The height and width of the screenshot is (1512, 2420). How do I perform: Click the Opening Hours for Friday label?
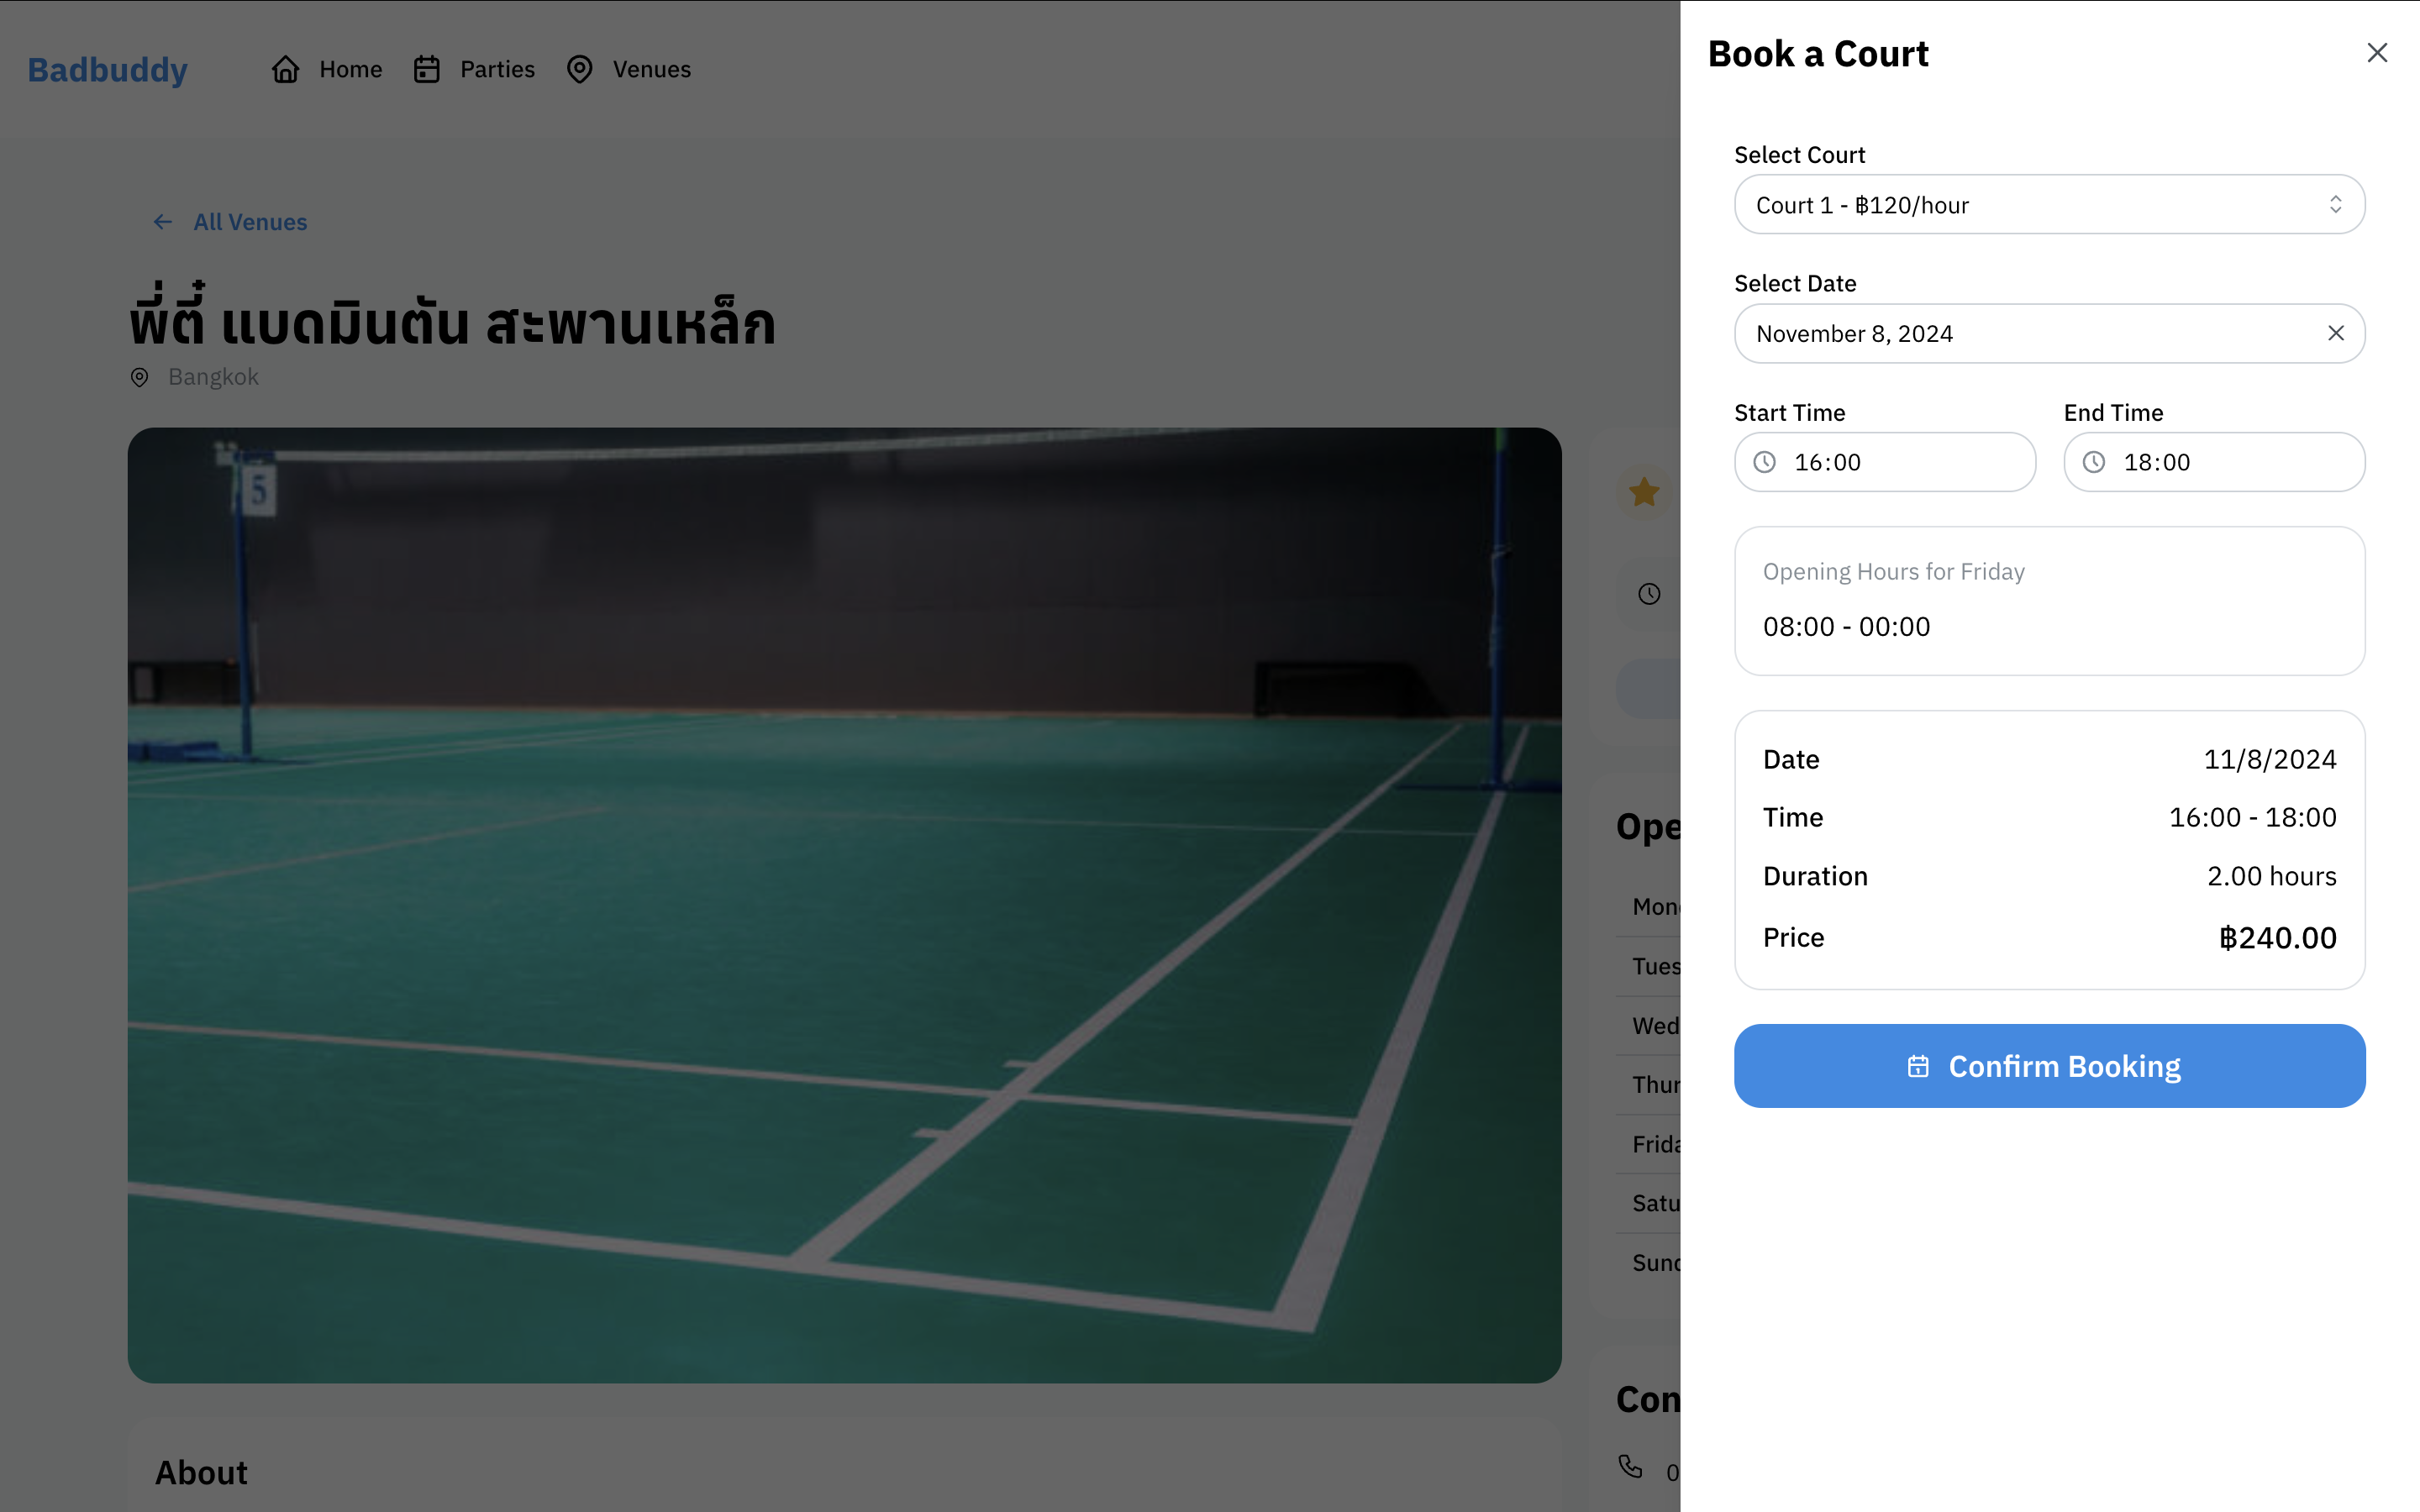[1893, 572]
